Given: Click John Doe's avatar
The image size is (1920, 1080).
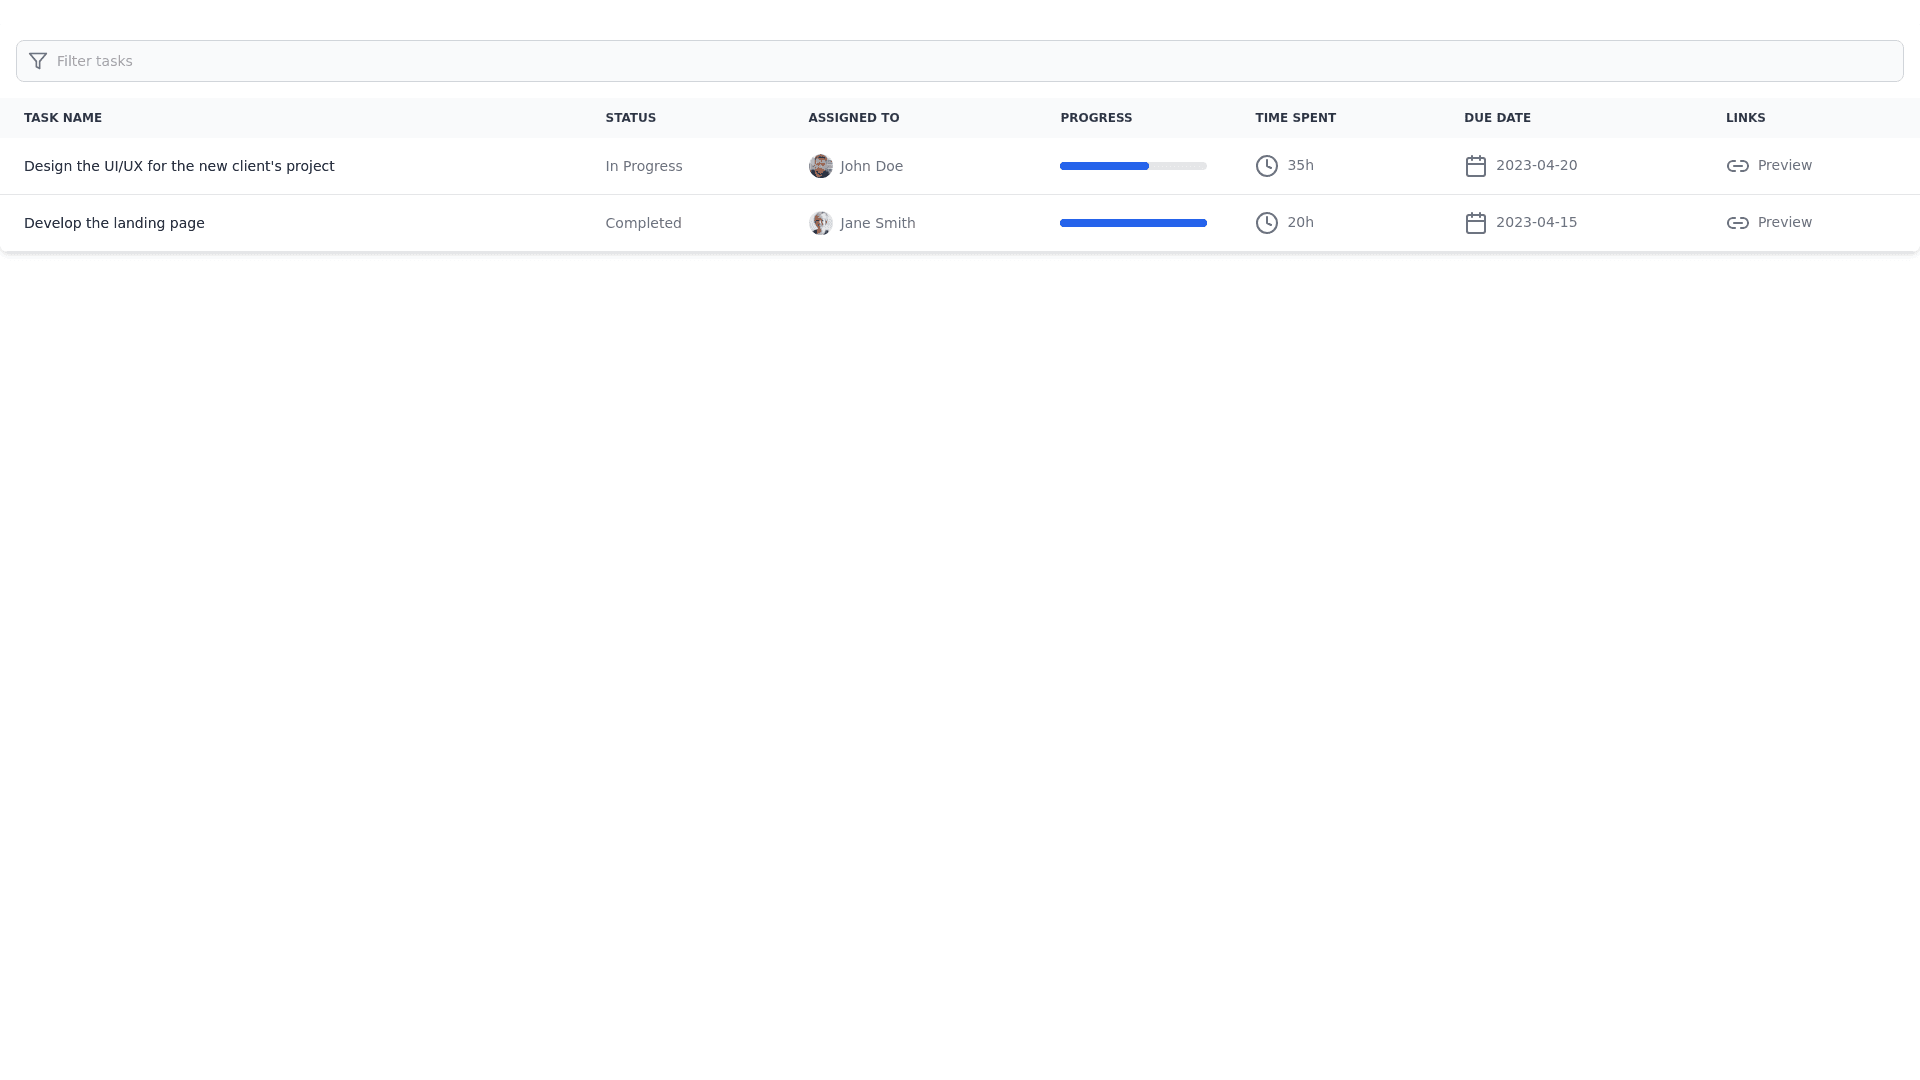Looking at the screenshot, I should tap(820, 166).
